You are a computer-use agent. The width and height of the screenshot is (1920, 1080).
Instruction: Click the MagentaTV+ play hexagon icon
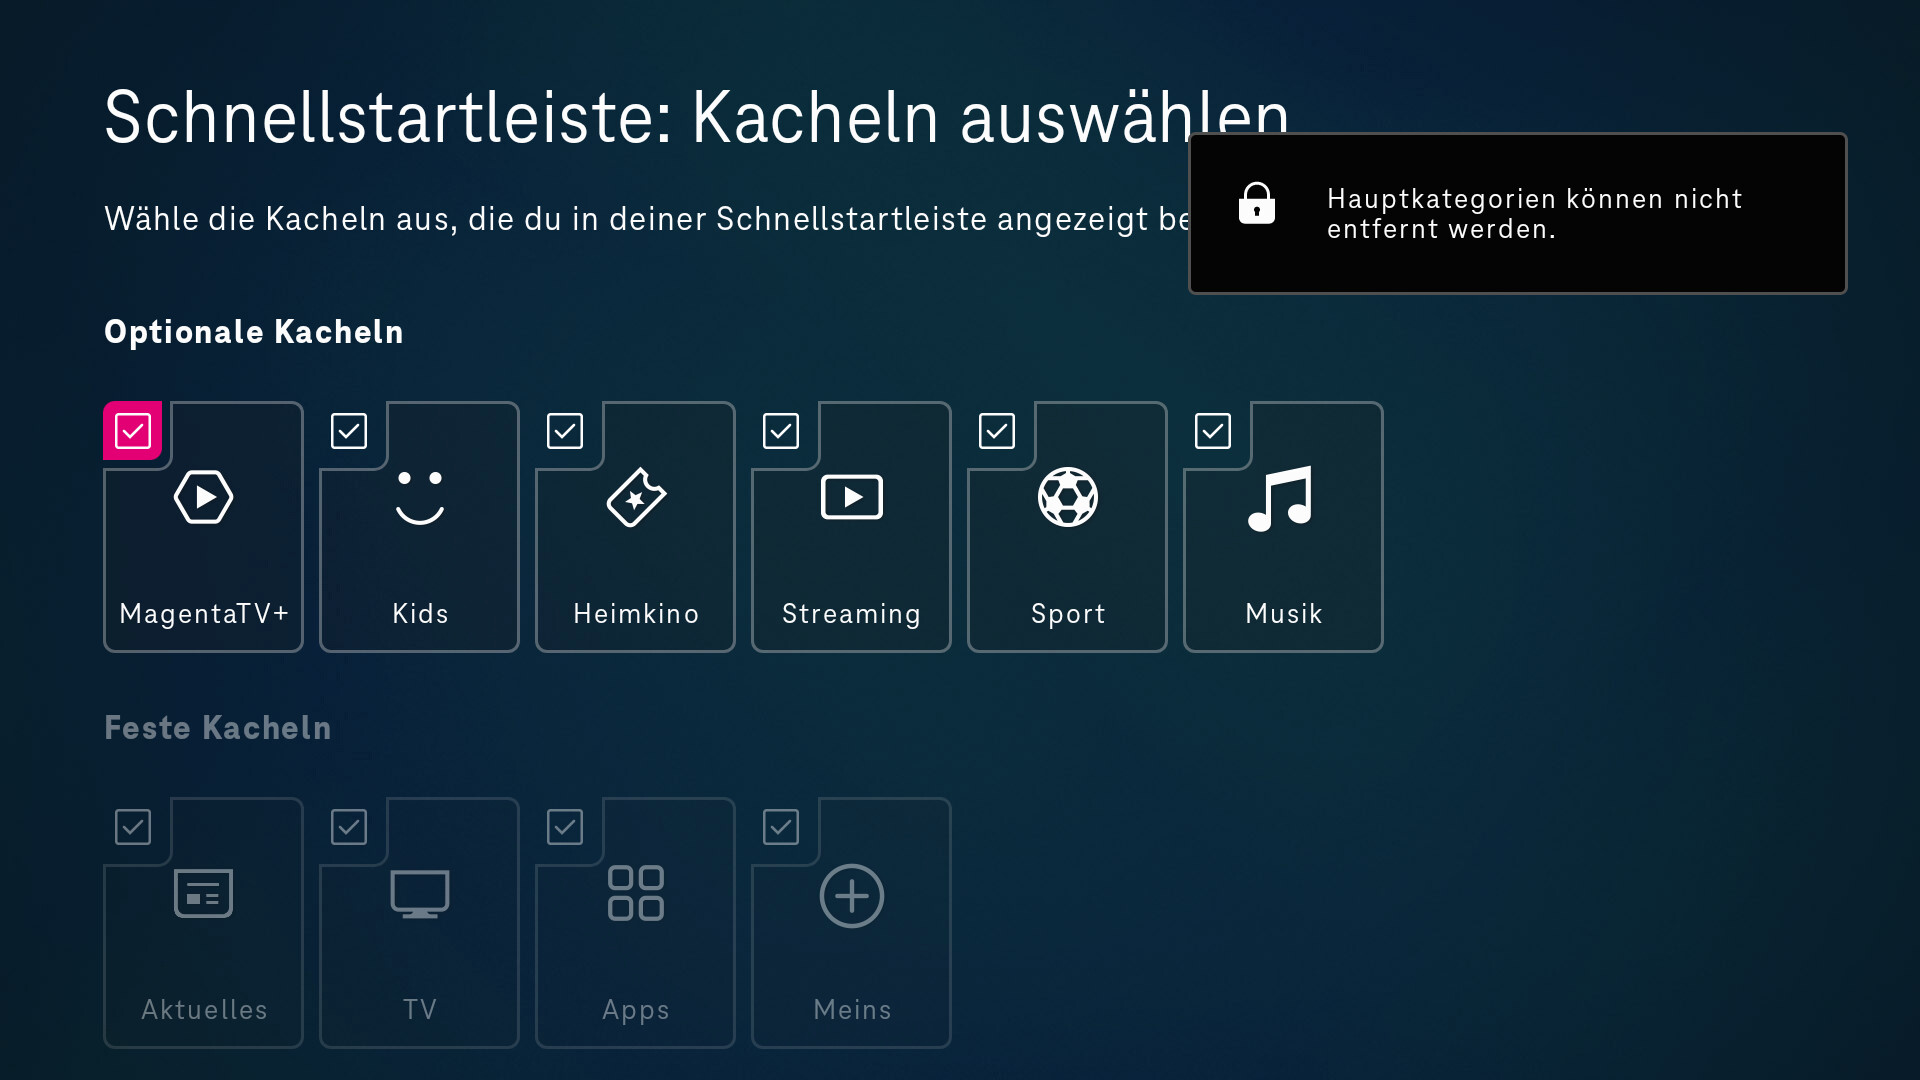tap(203, 497)
